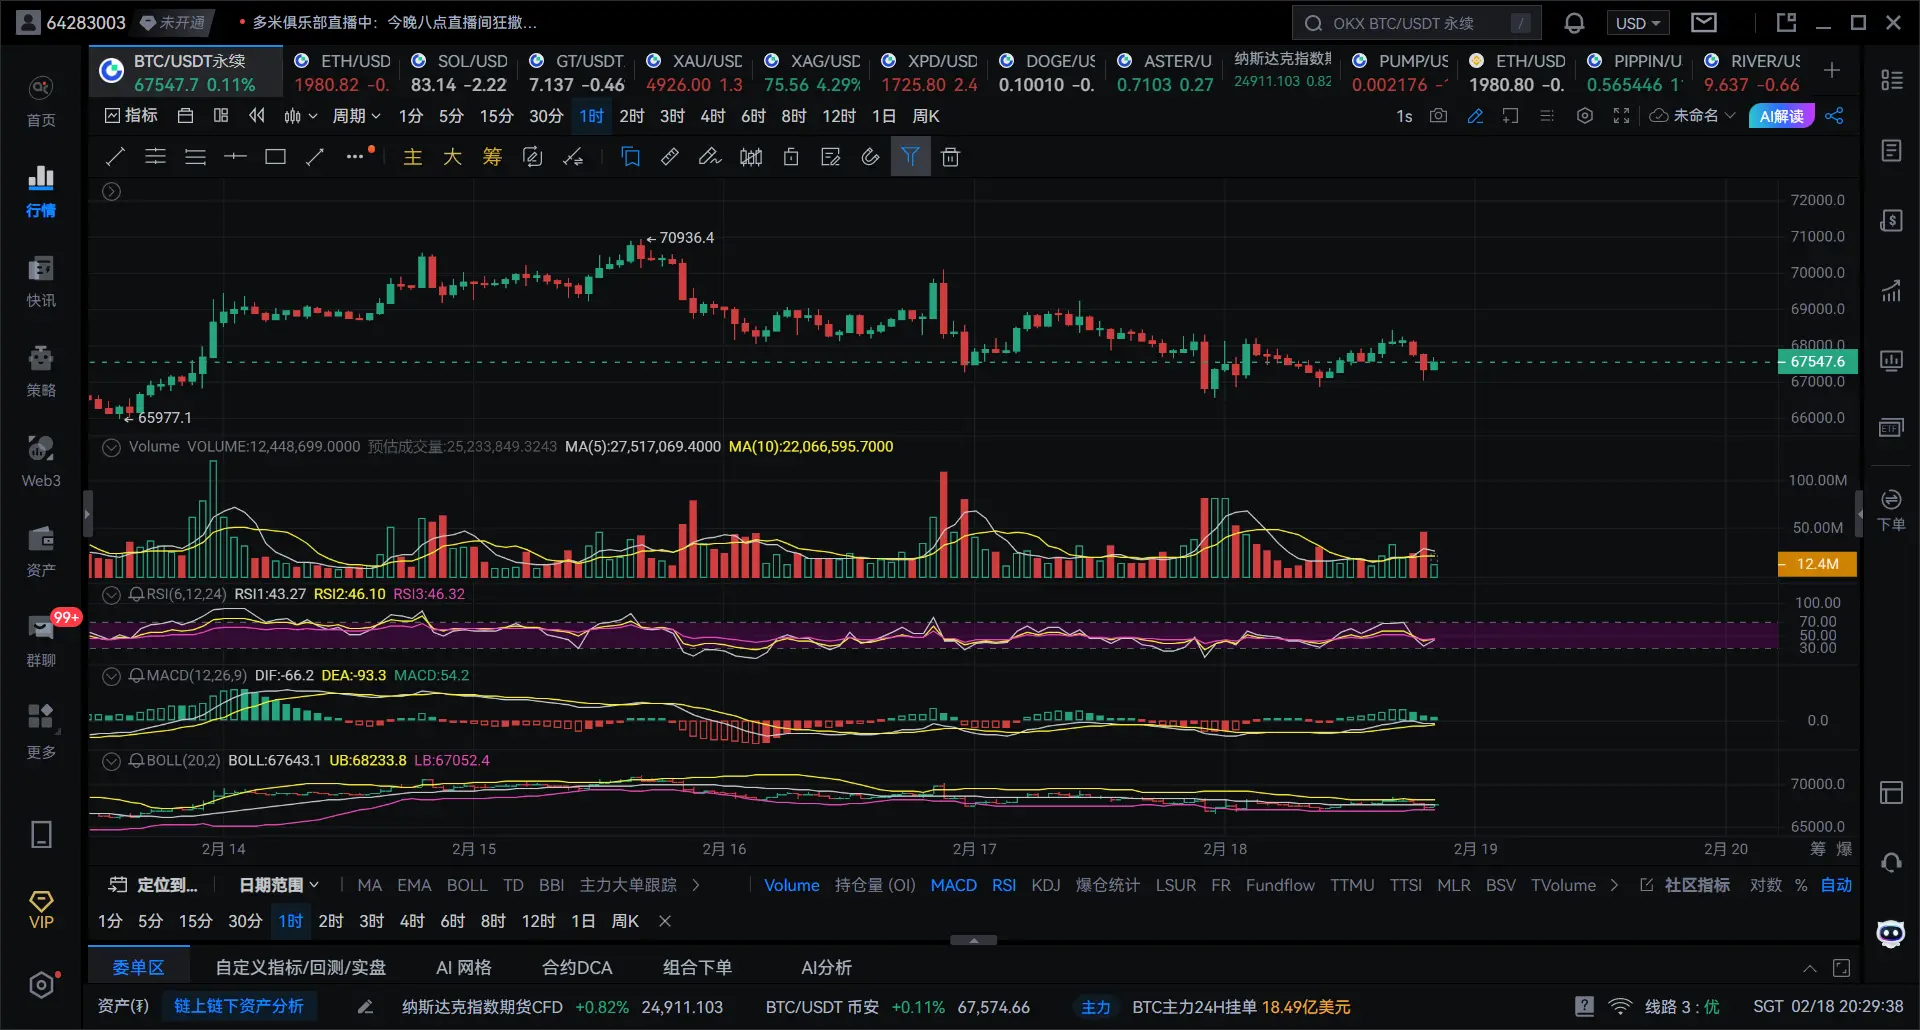Open the 下单 order panel icon

coord(1891,510)
